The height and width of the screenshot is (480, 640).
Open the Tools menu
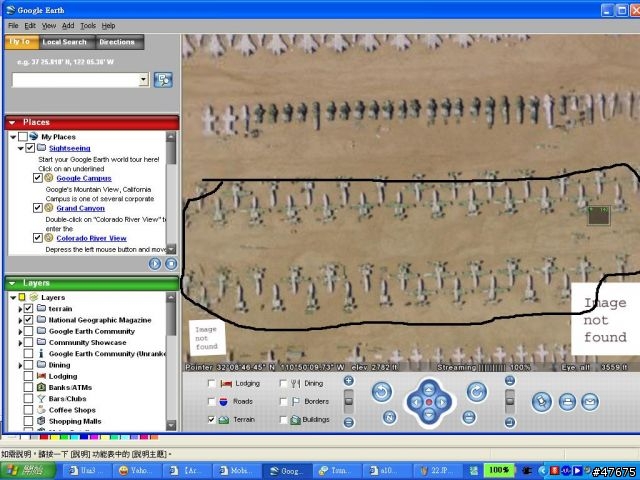[88, 26]
